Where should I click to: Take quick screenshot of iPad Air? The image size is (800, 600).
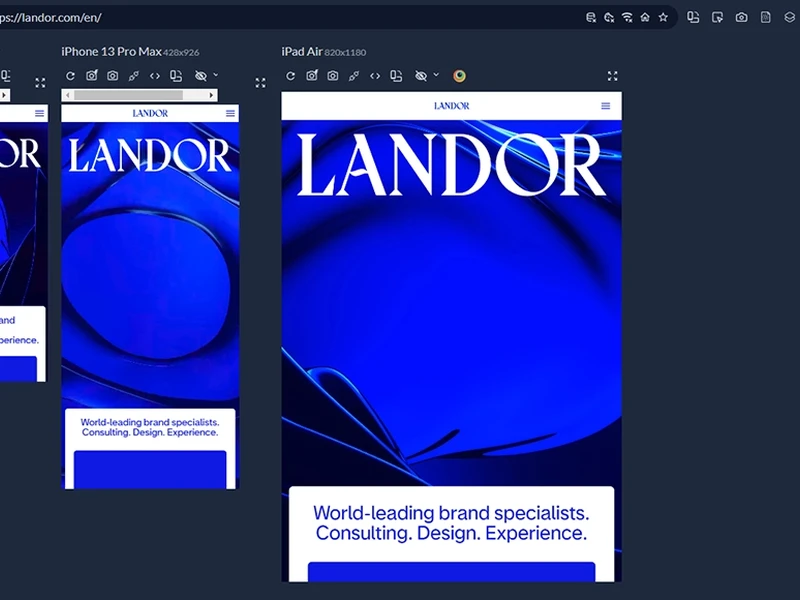pyautogui.click(x=312, y=76)
